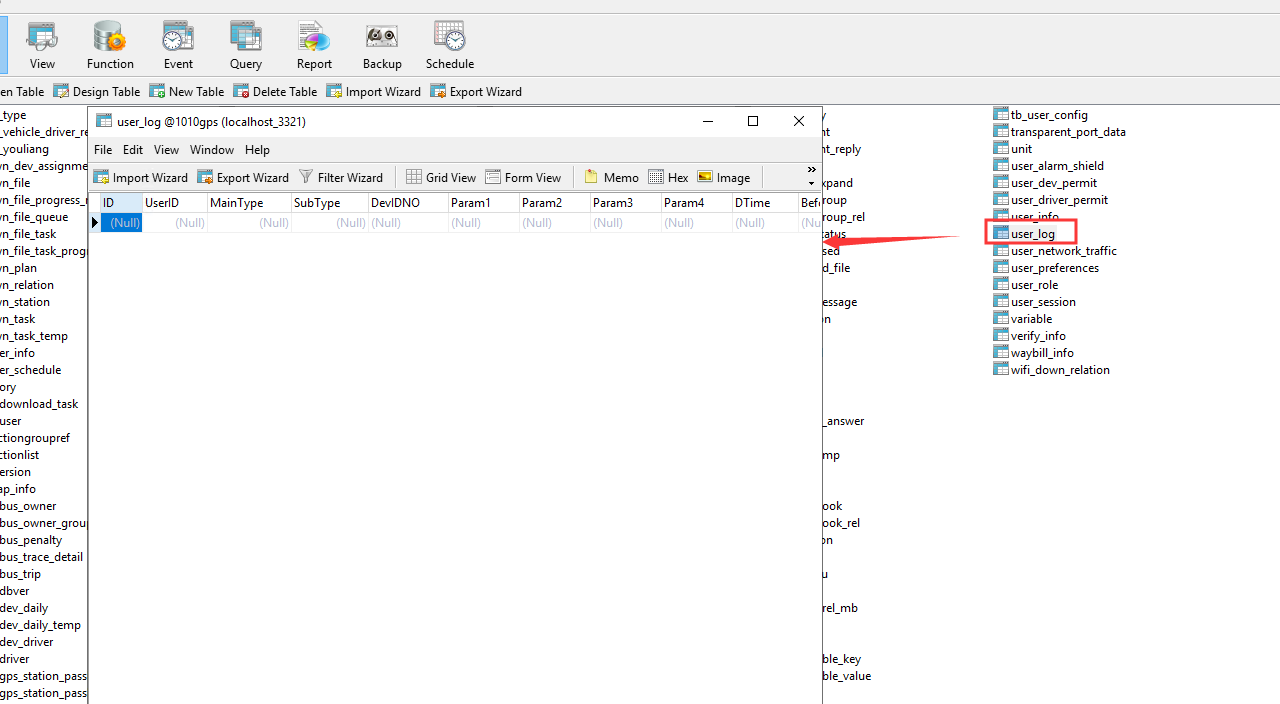Select the user_preferences table

point(1046,268)
